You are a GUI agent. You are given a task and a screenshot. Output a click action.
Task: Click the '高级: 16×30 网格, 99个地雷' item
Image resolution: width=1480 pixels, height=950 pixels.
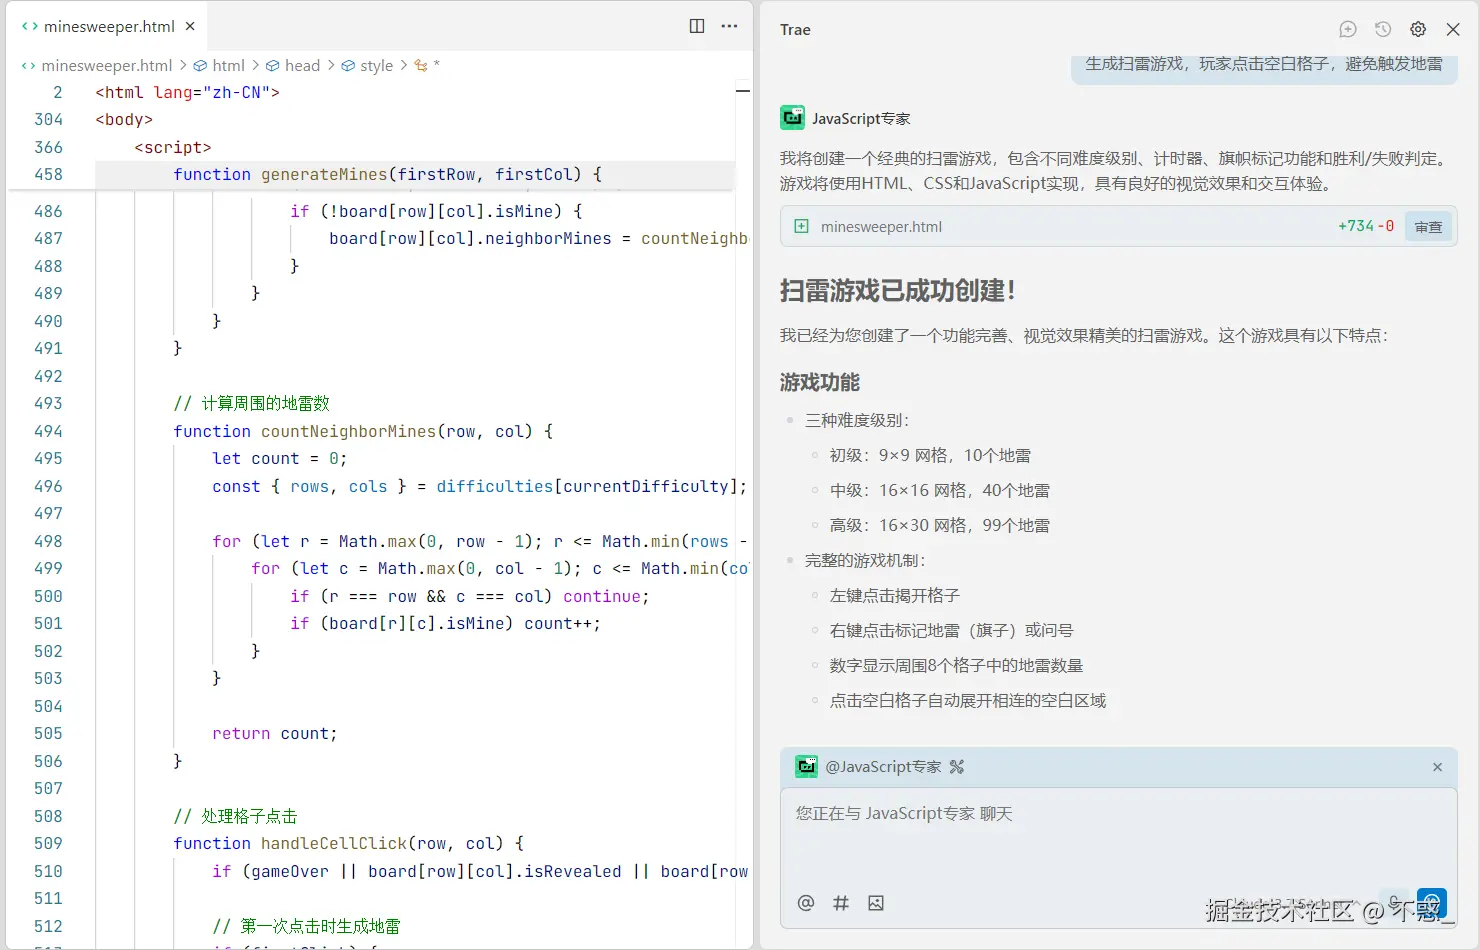tap(940, 525)
